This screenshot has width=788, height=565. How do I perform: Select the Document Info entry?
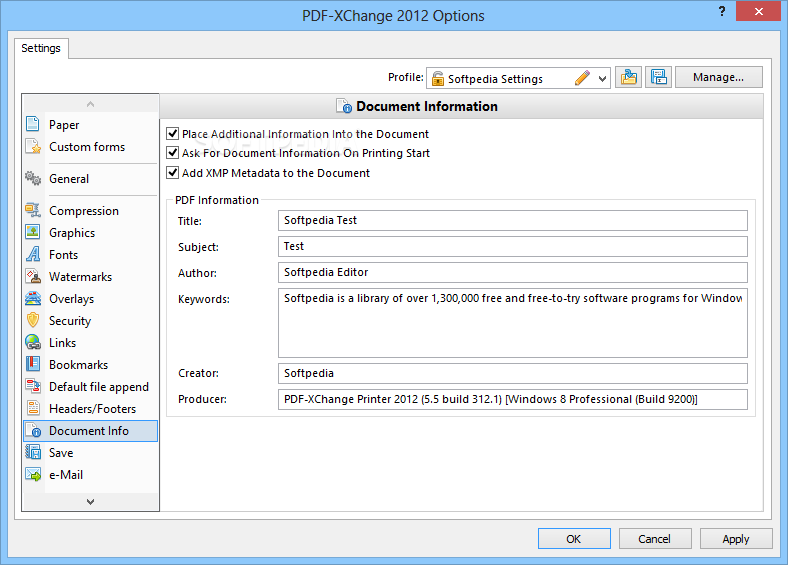[90, 431]
